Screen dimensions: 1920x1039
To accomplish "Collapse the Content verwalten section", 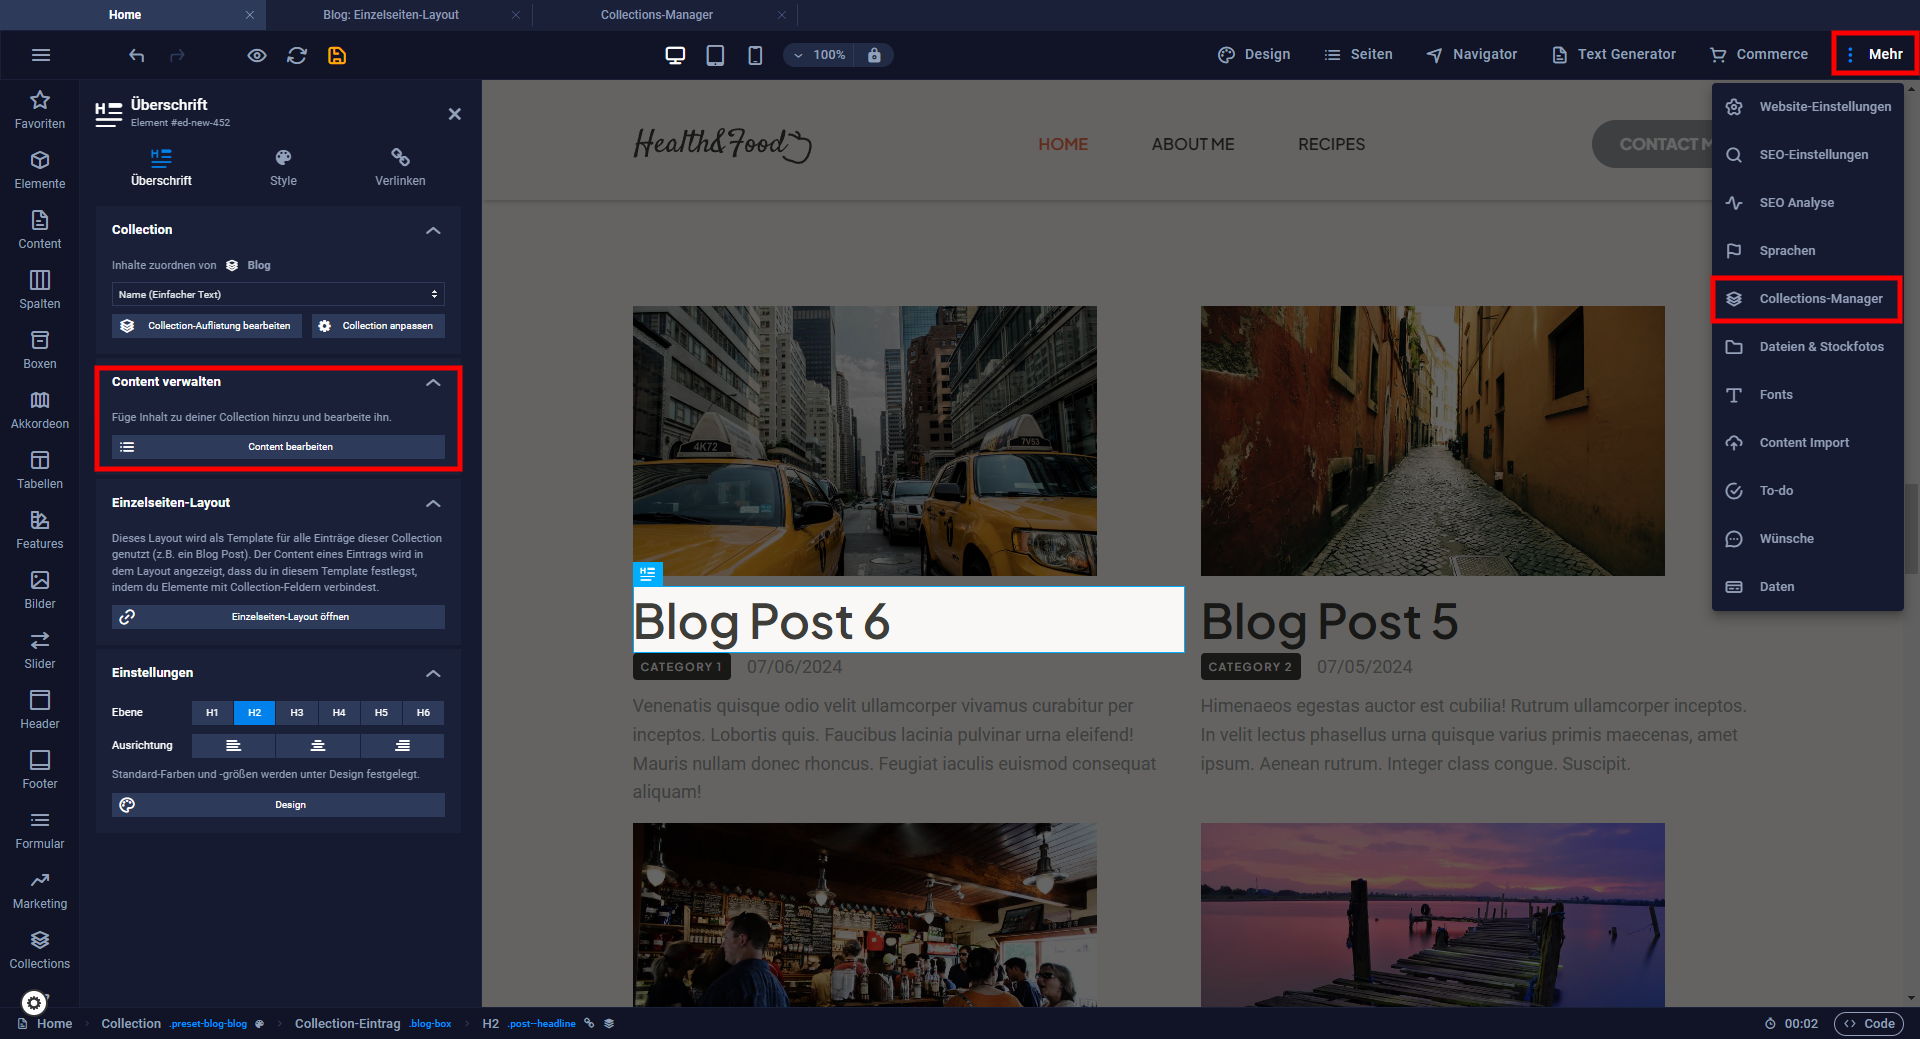I will tap(433, 382).
